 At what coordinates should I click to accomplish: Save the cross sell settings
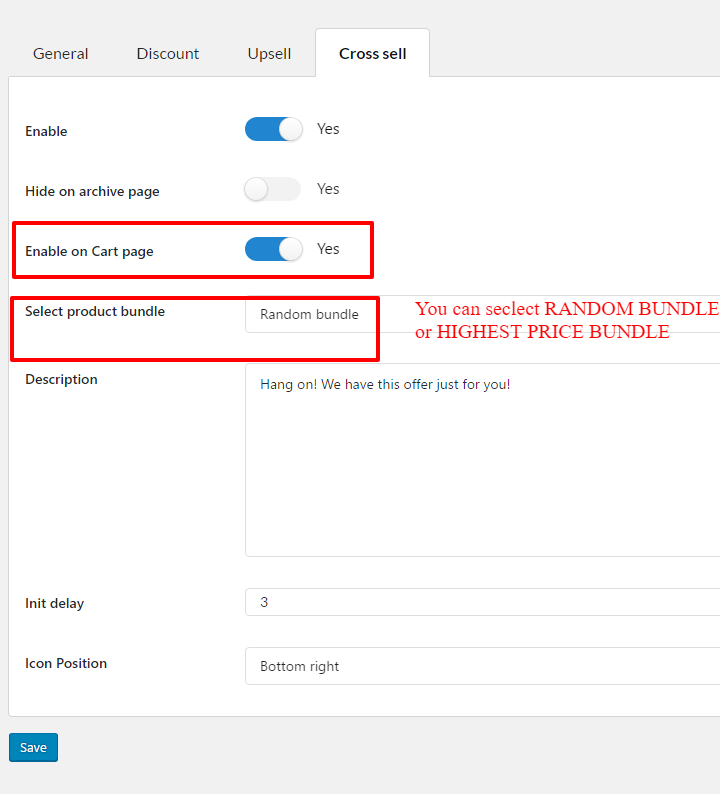pyautogui.click(x=33, y=747)
